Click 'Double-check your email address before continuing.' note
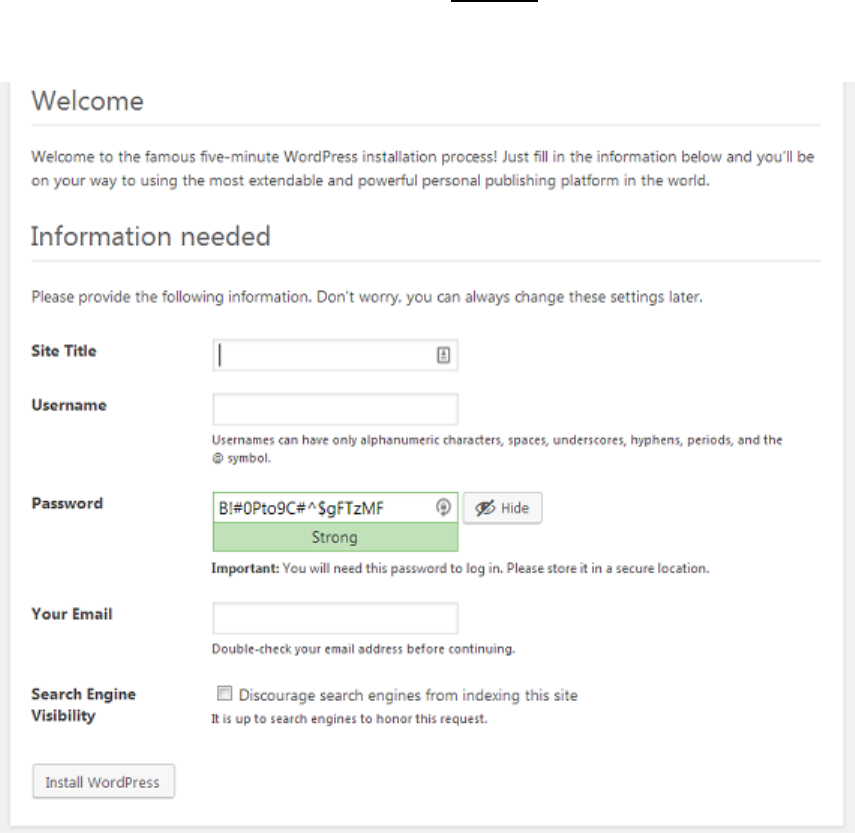Image resolution: width=855 pixels, height=833 pixels. pyautogui.click(x=363, y=649)
